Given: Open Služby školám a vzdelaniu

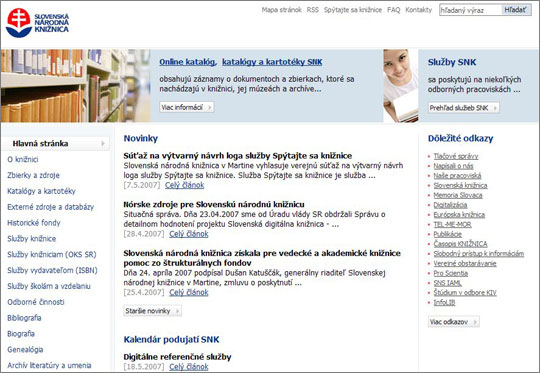Looking at the screenshot, I should (x=49, y=286).
